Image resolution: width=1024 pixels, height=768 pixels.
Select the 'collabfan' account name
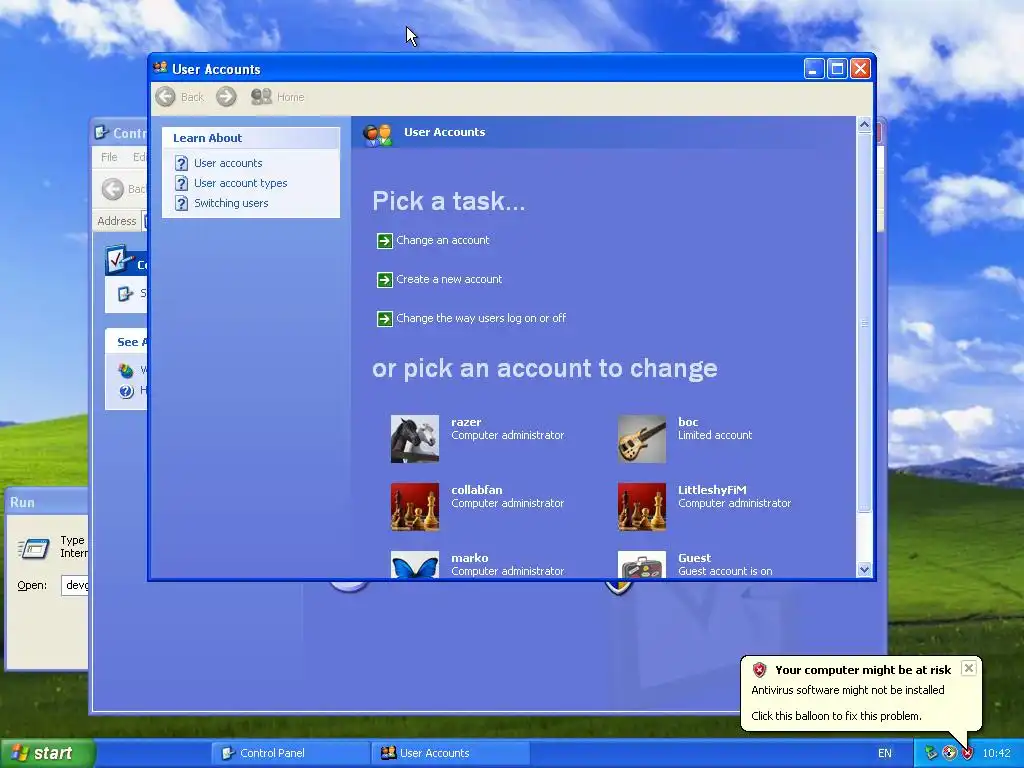click(x=477, y=490)
